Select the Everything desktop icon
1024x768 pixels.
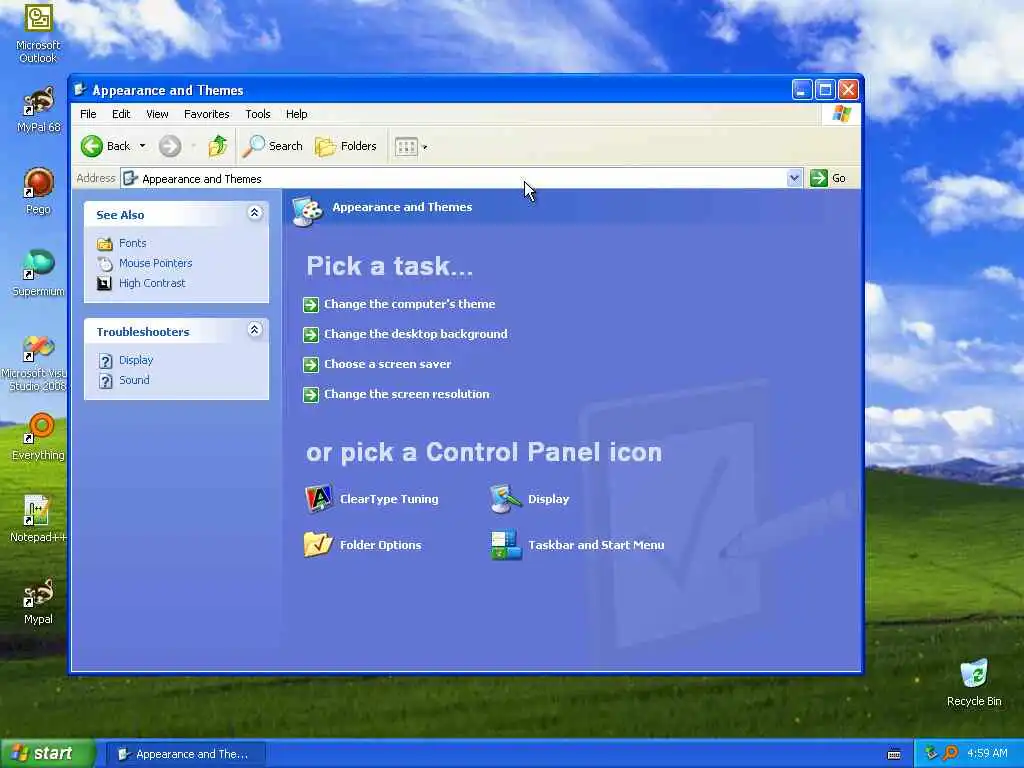[38, 437]
